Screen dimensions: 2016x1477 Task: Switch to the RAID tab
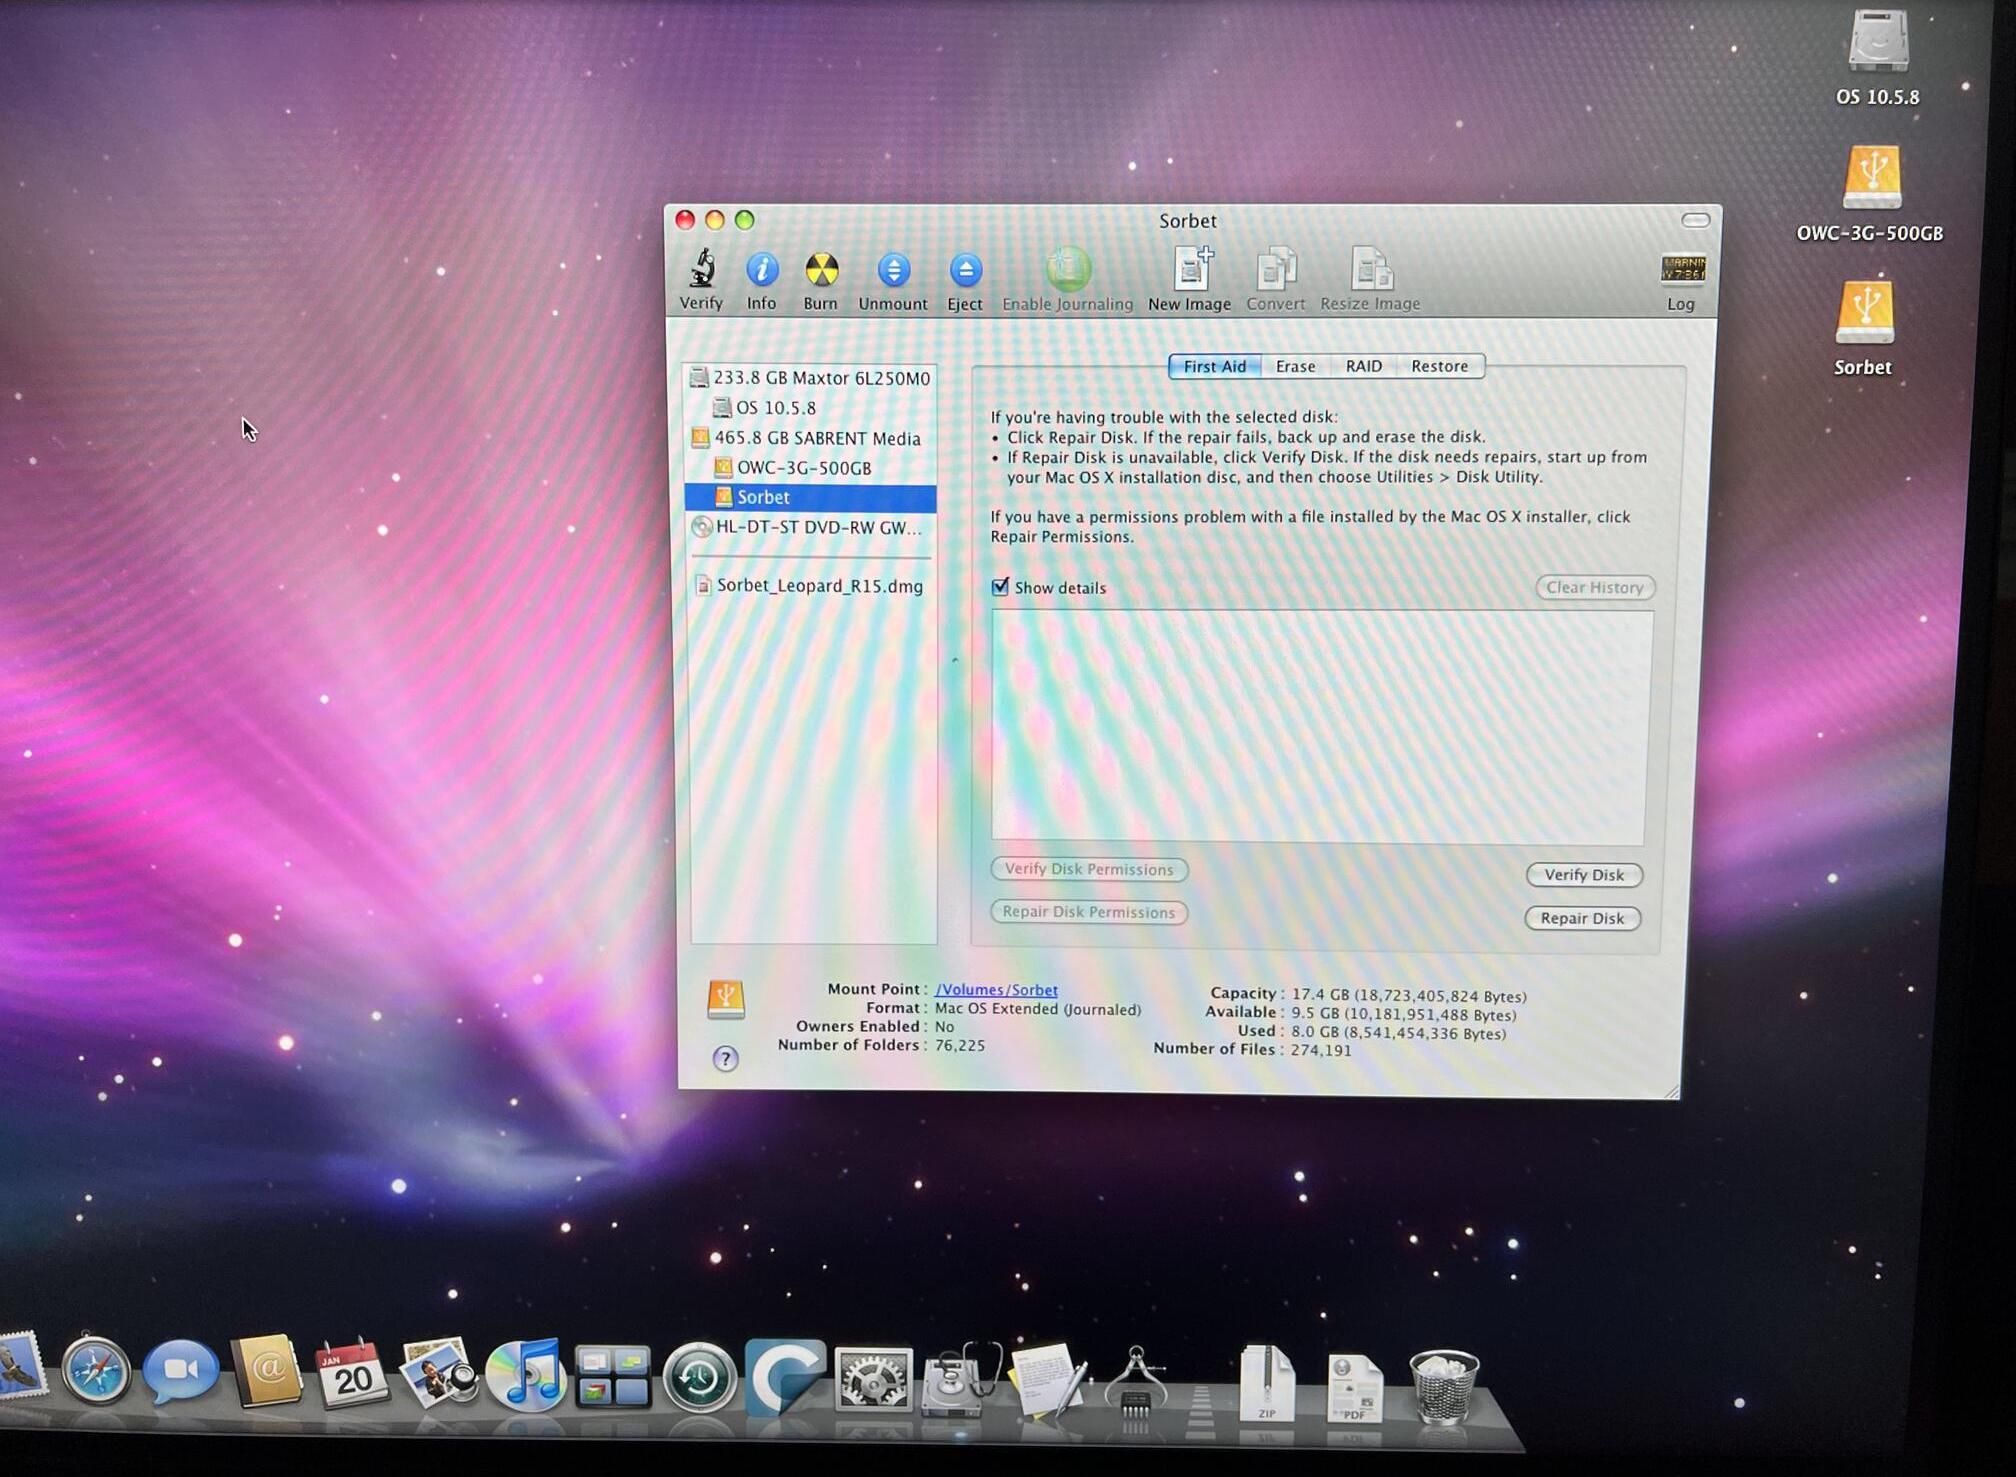pyautogui.click(x=1364, y=366)
